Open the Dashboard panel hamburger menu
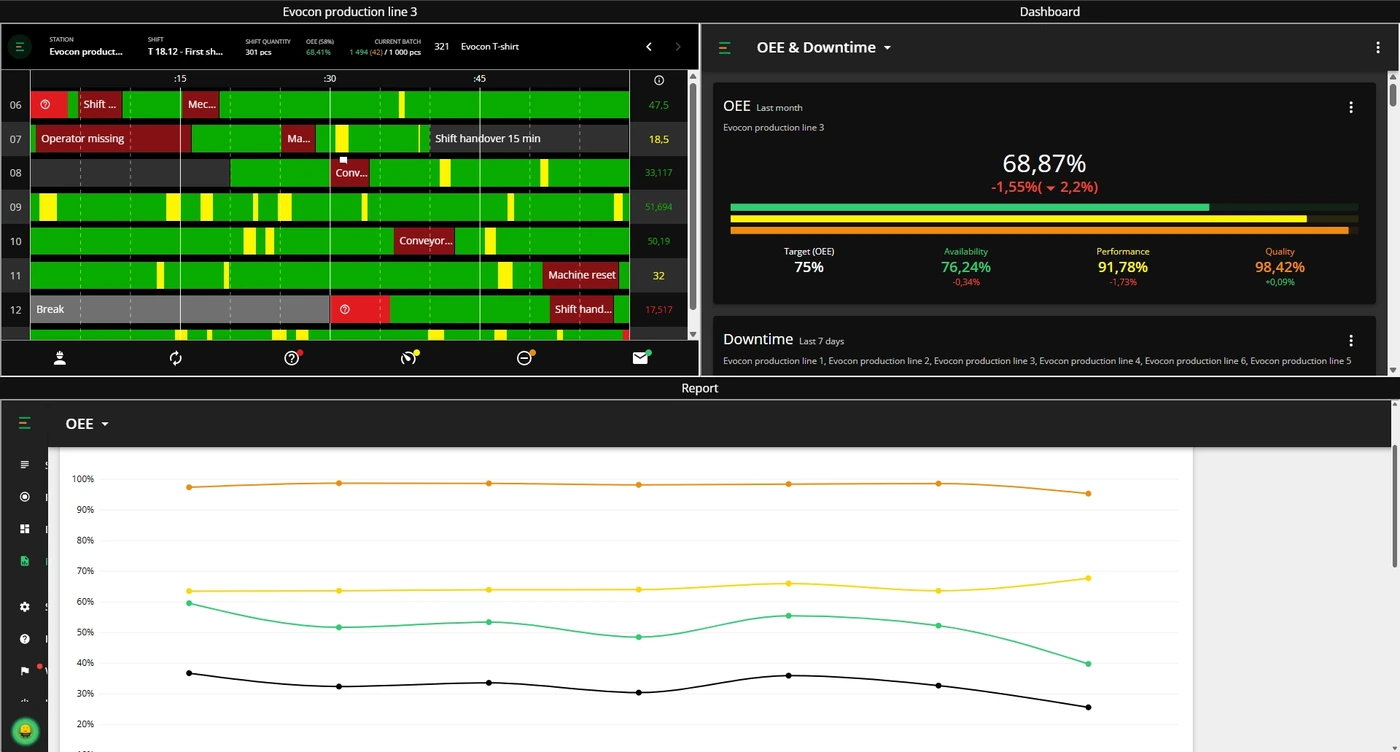 coord(725,47)
